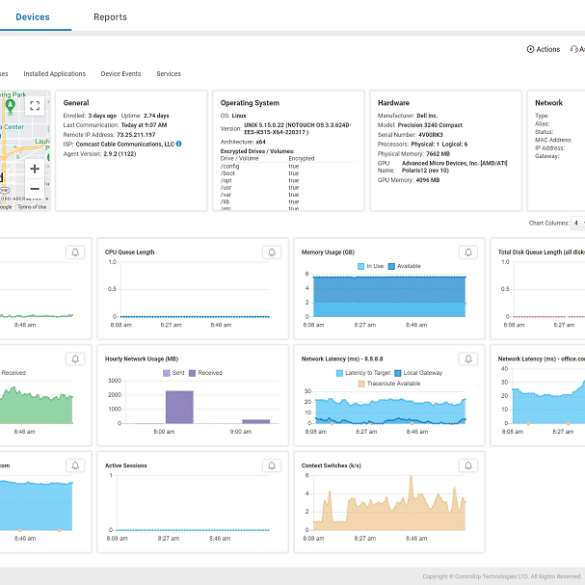Toggle Received legend in Hourly Network Usage
The height and width of the screenshot is (585, 585).
pyautogui.click(x=206, y=373)
